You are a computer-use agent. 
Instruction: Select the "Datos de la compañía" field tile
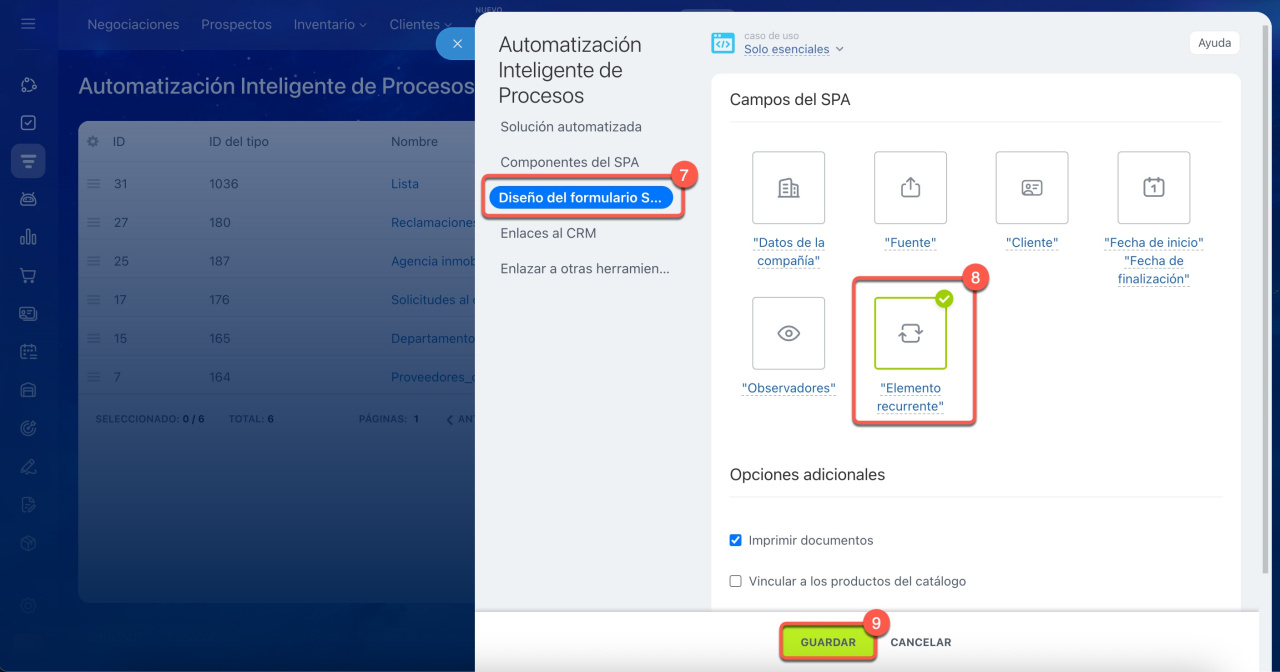pyautogui.click(x=788, y=188)
